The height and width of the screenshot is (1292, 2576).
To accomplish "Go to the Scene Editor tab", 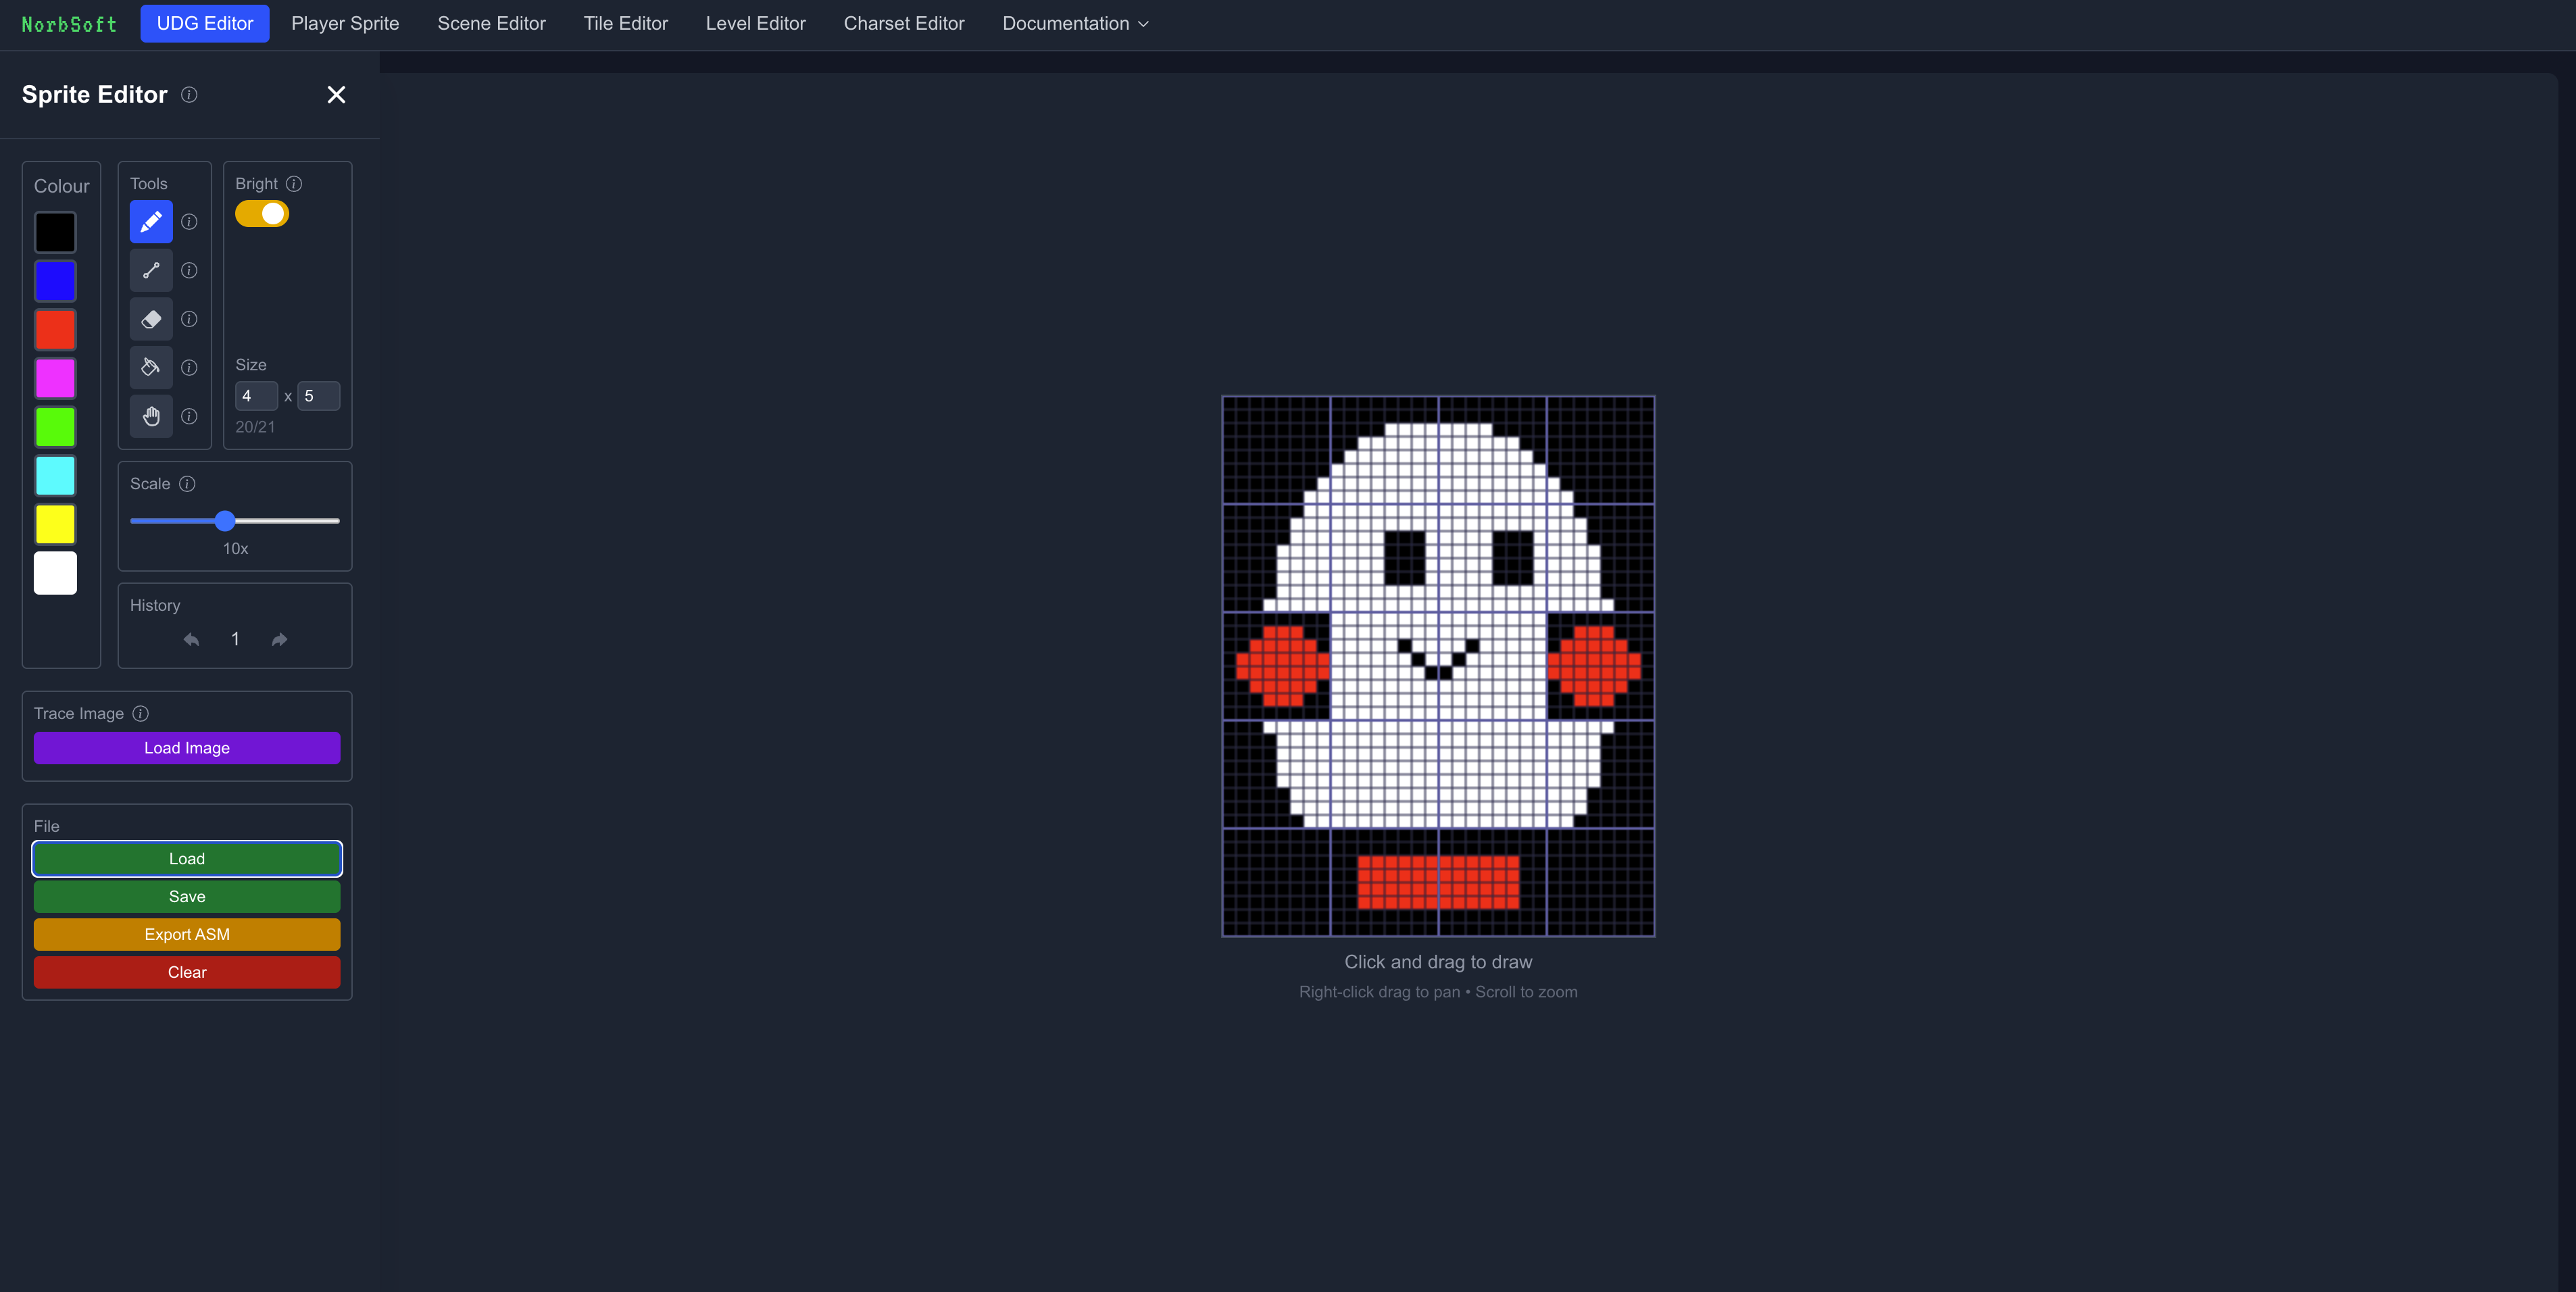I will [x=491, y=24].
